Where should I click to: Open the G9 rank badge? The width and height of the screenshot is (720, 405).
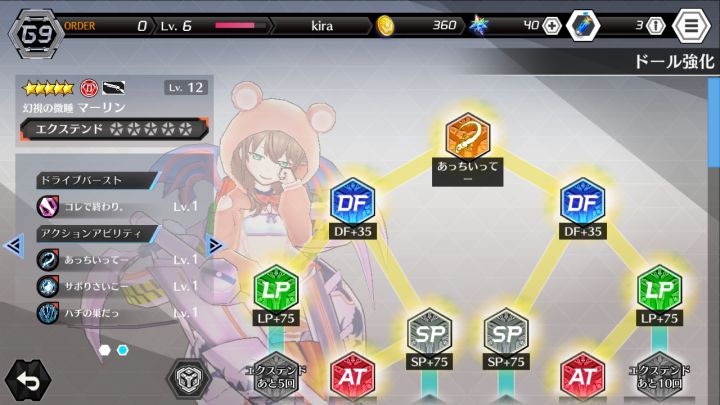37,34
